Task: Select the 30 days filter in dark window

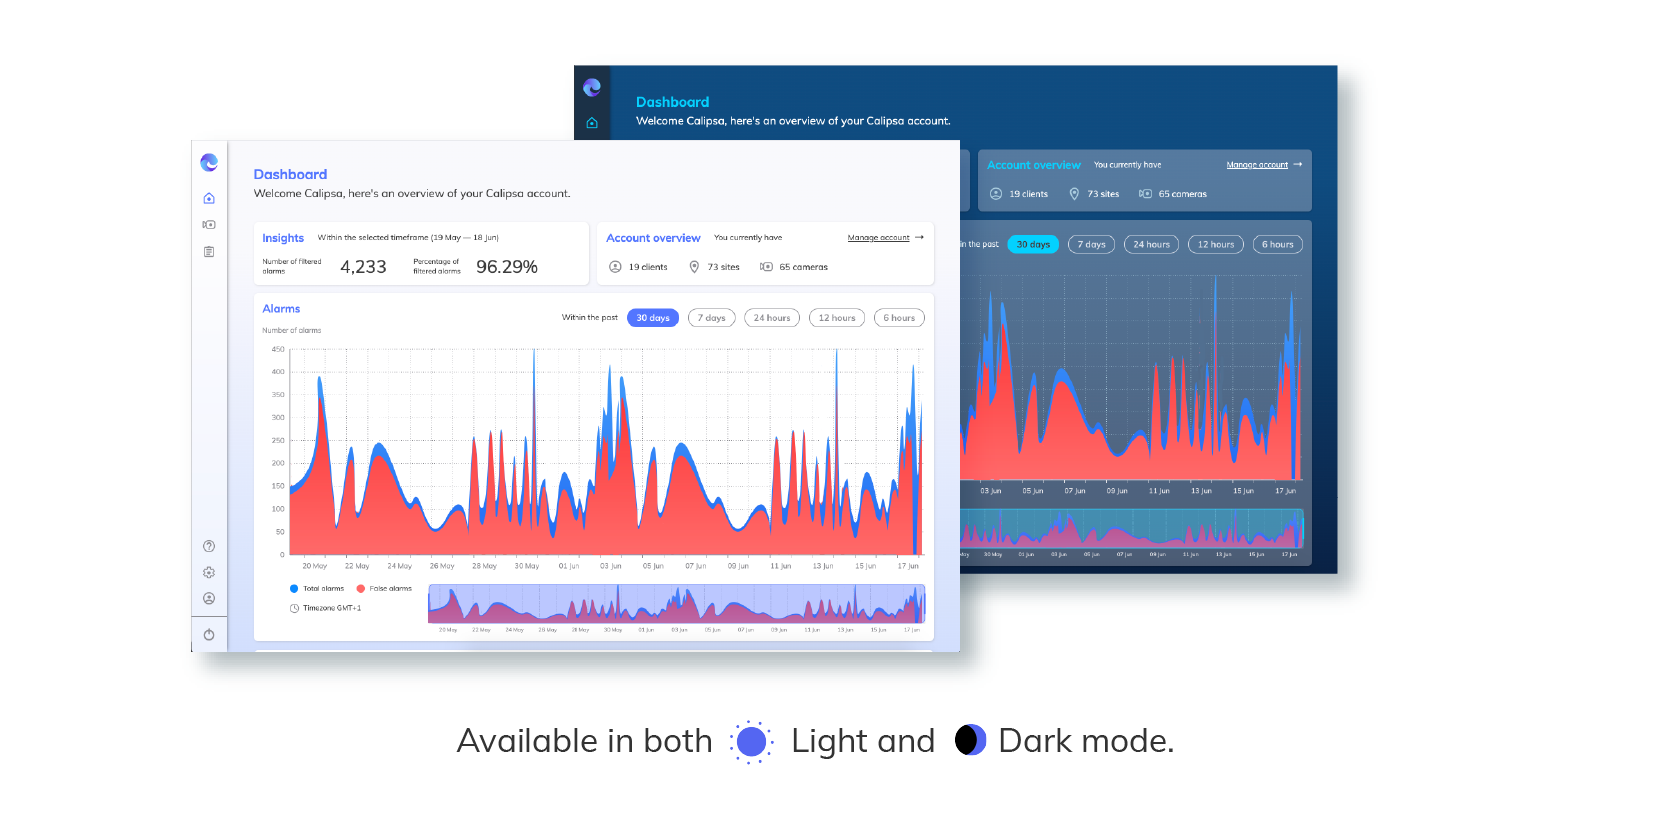Action: pos(1033,244)
